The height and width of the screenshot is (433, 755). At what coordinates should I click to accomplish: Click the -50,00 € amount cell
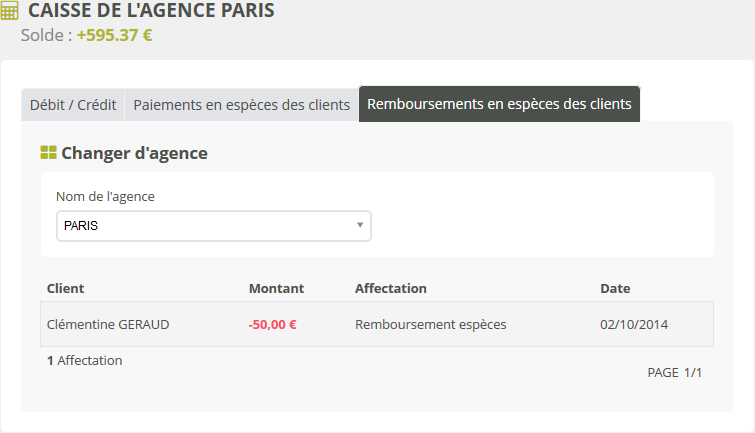pyautogui.click(x=272, y=324)
